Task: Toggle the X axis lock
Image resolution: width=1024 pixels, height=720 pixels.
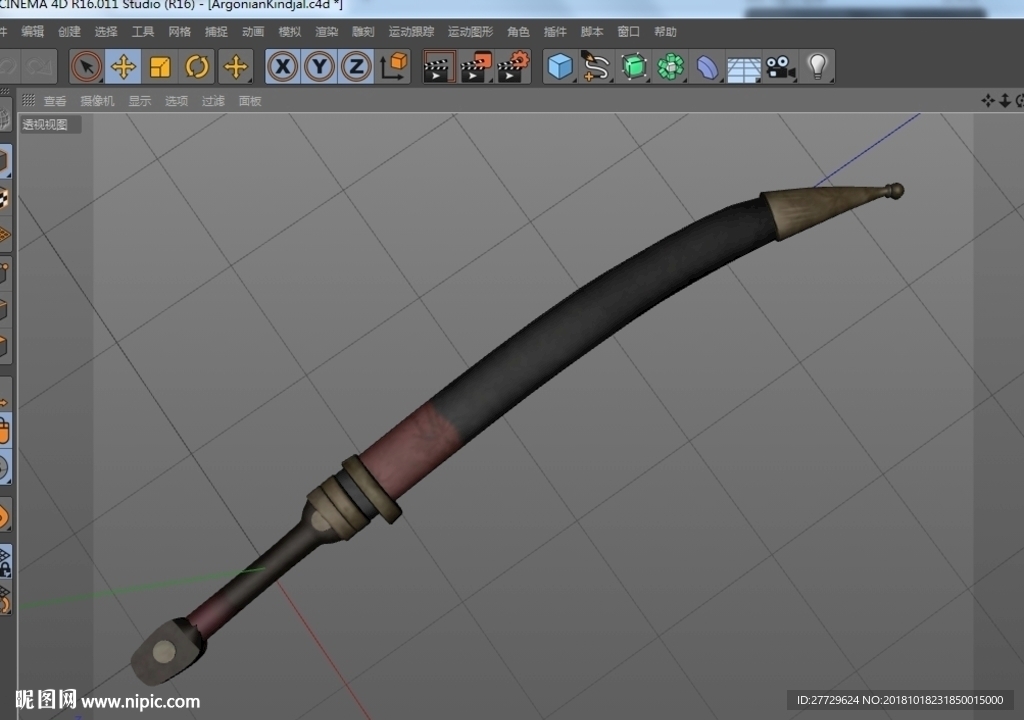Action: pyautogui.click(x=283, y=67)
